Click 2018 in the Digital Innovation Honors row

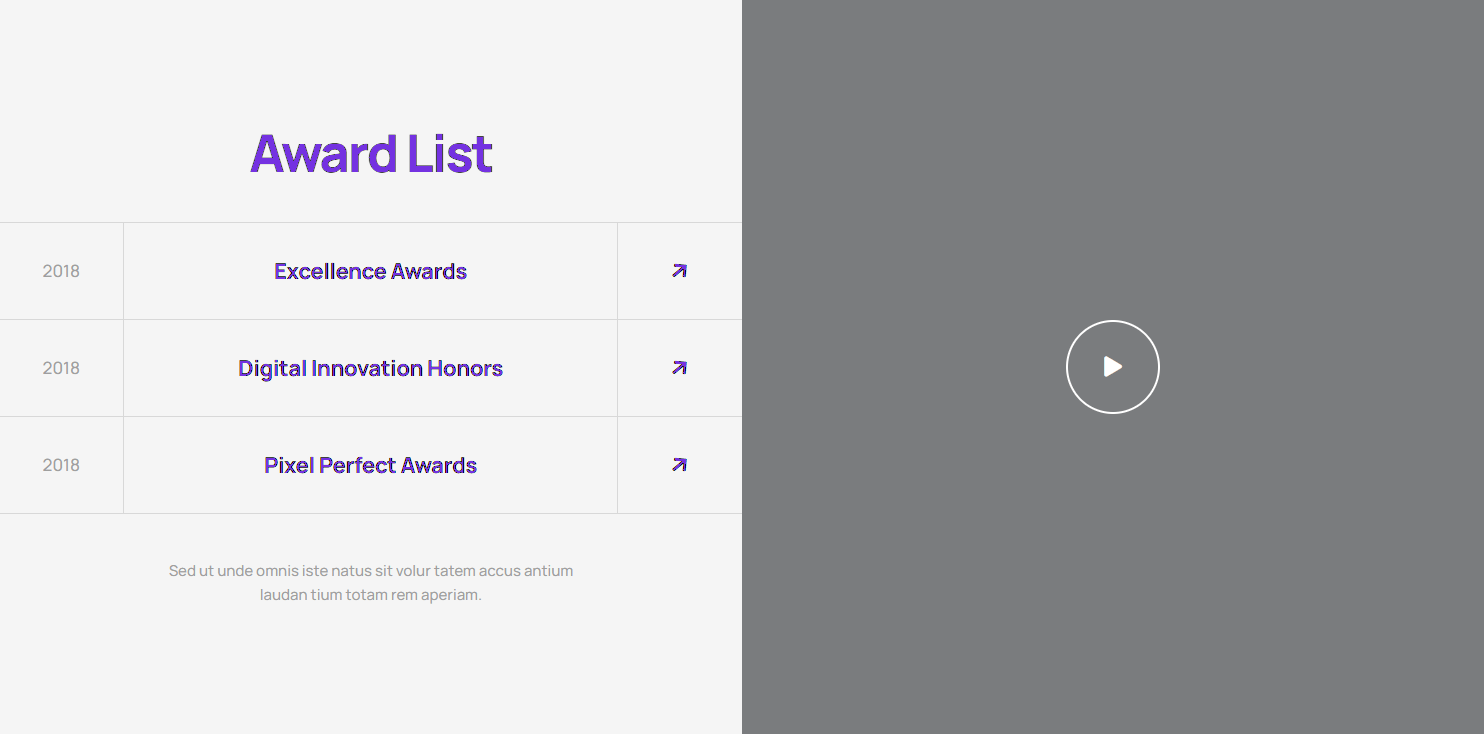tap(61, 368)
